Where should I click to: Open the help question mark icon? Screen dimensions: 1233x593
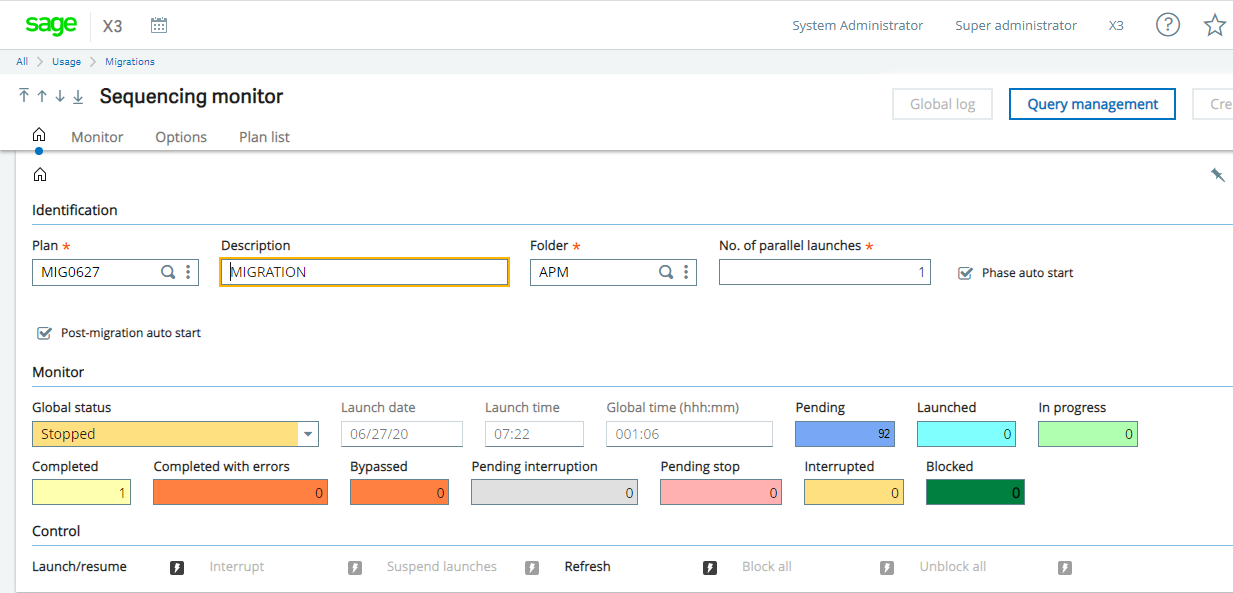(x=1167, y=25)
